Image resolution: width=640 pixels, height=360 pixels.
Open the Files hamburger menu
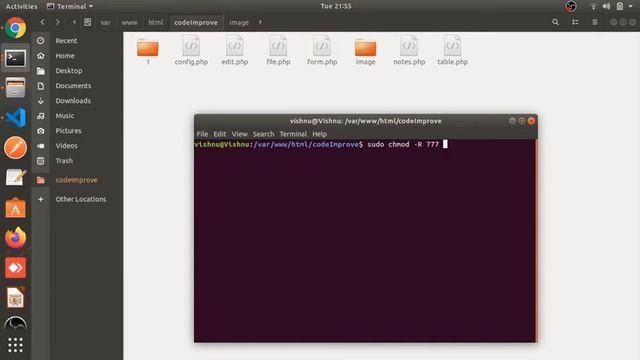[595, 22]
